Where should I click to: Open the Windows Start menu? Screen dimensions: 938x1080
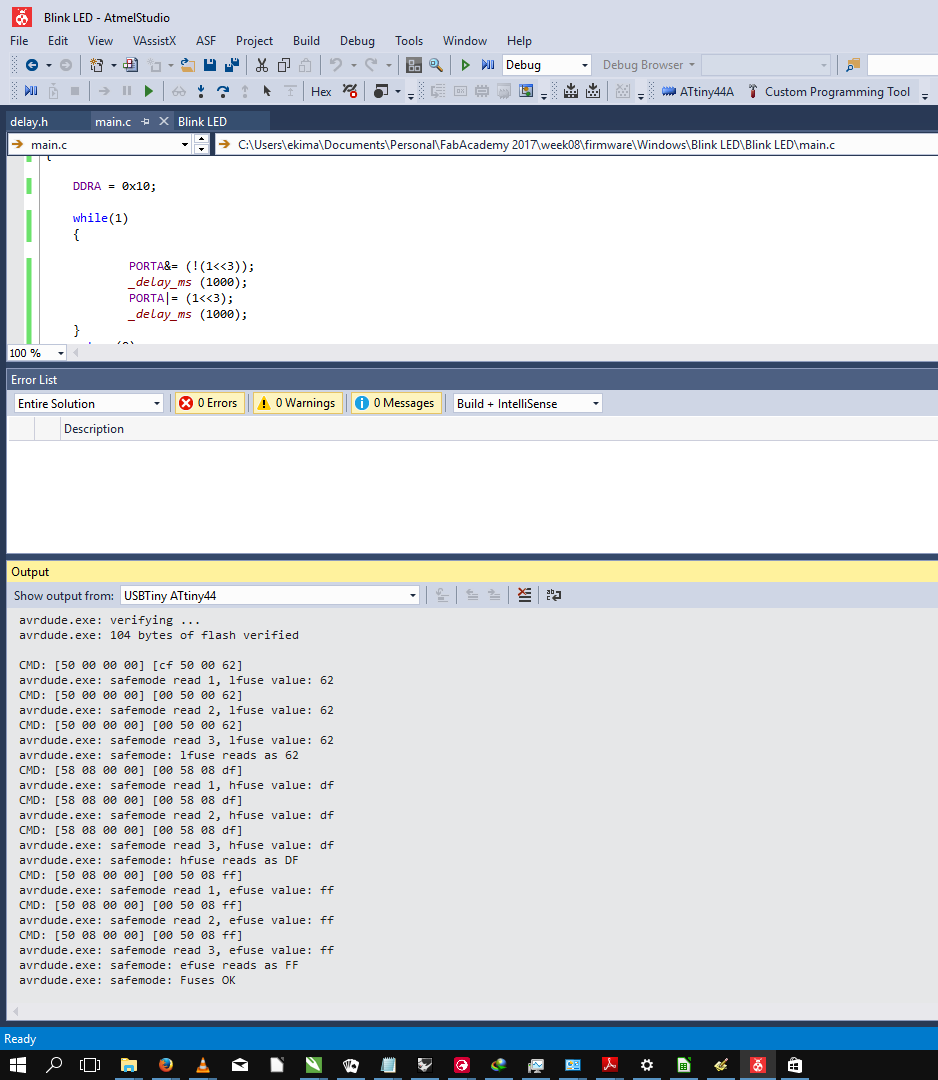(x=17, y=1065)
